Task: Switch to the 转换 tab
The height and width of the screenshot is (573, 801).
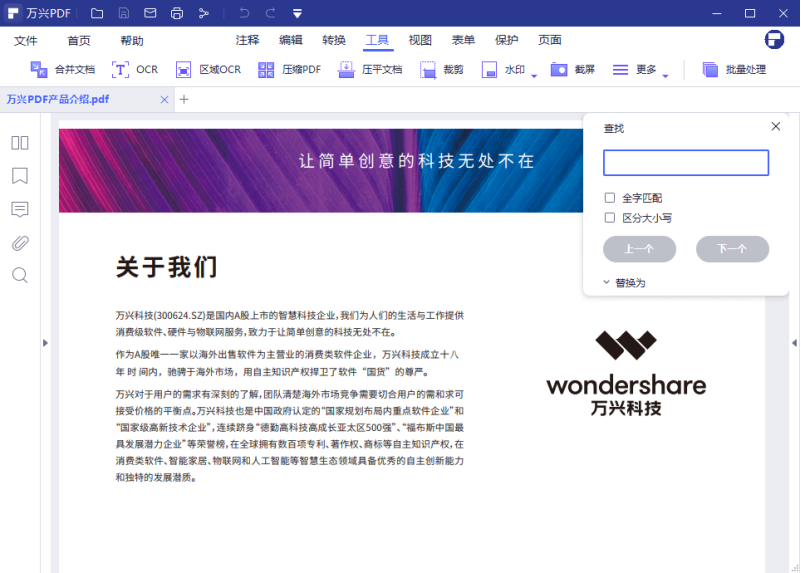Action: pos(334,40)
